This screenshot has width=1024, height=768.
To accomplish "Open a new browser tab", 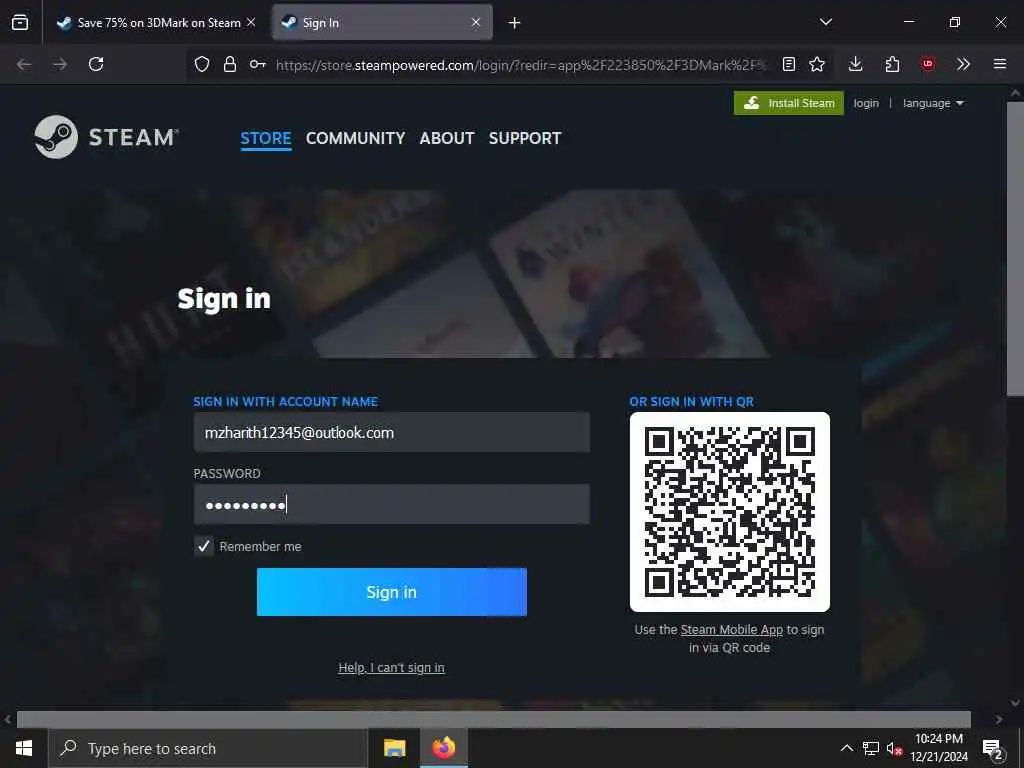I will 515,23.
